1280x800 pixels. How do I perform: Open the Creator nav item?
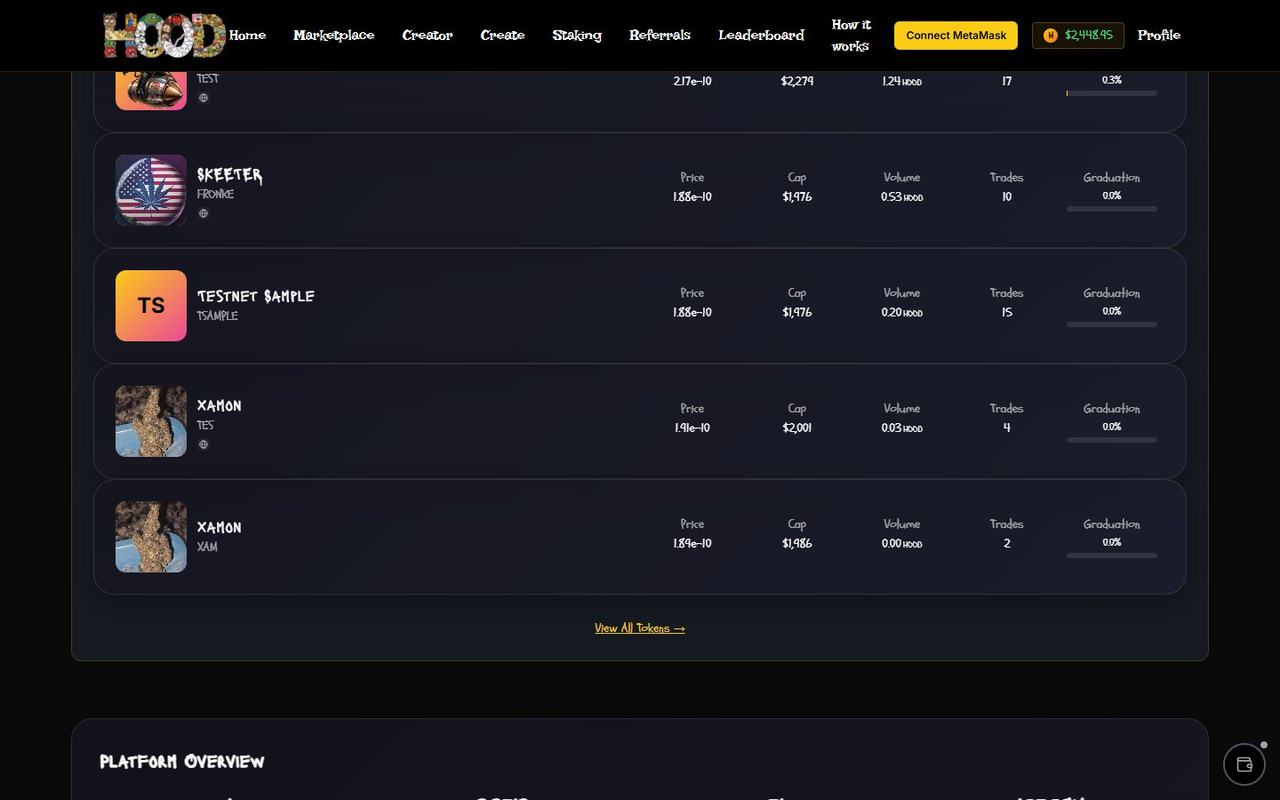tap(427, 35)
